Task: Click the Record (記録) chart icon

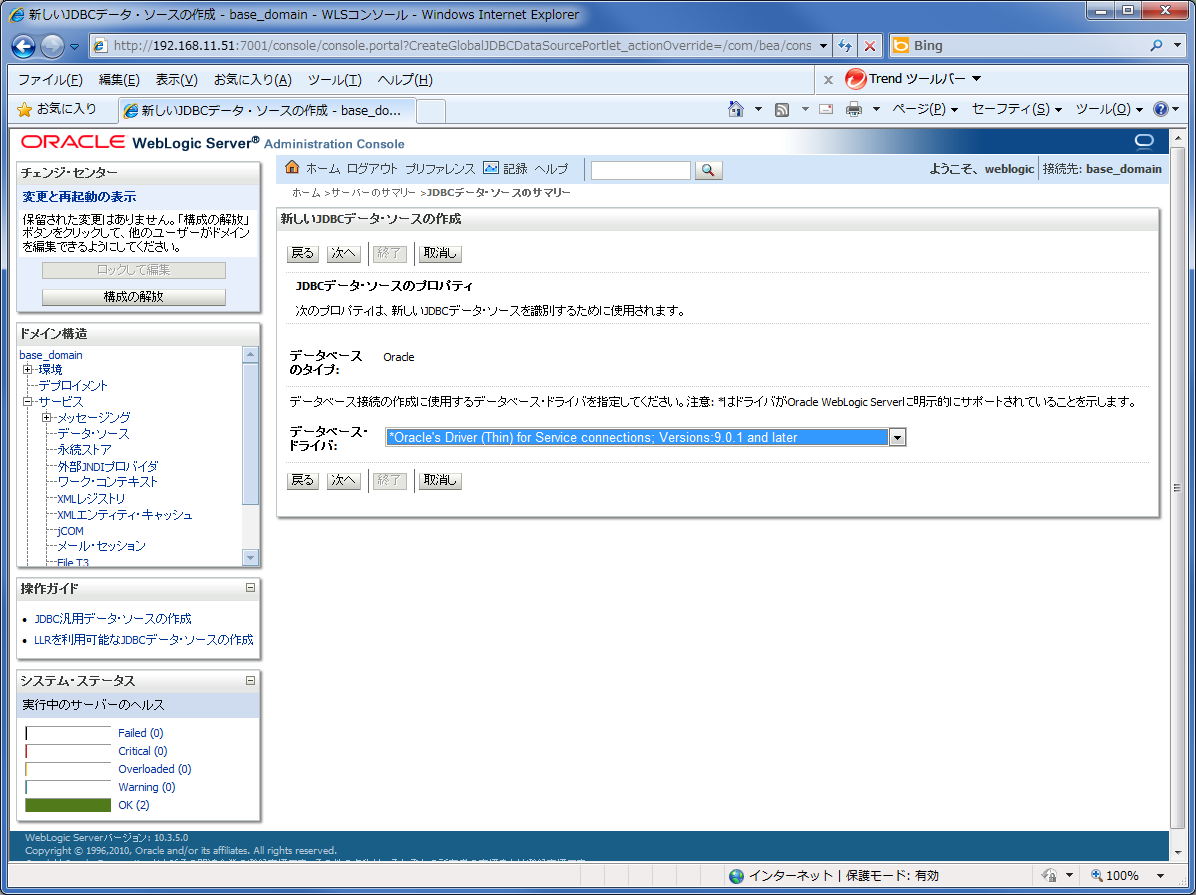Action: 491,168
